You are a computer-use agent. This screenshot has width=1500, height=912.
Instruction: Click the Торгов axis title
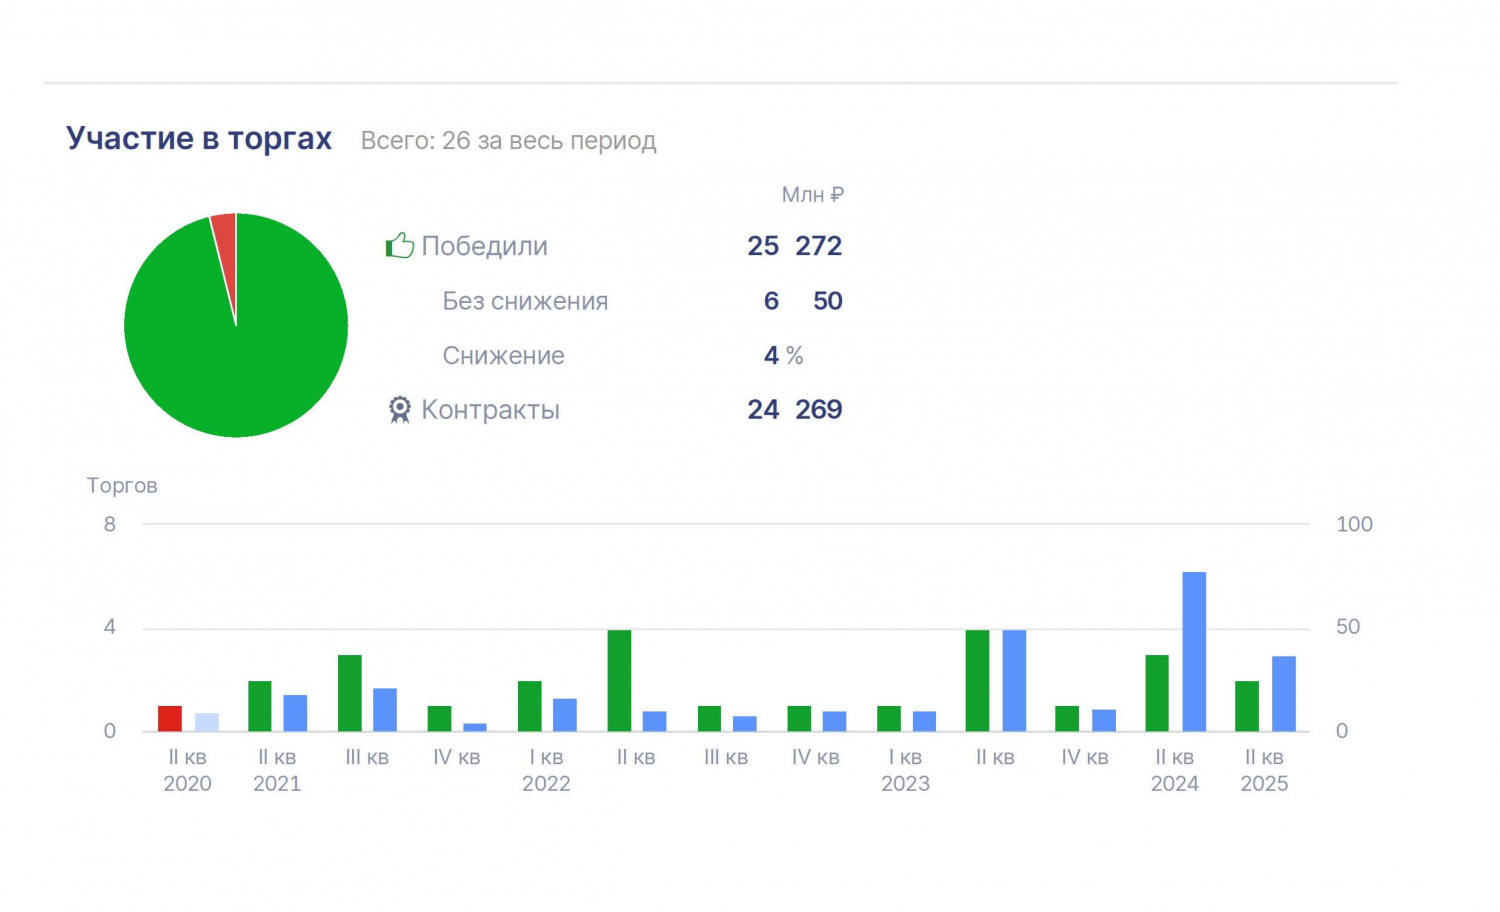[x=122, y=486]
